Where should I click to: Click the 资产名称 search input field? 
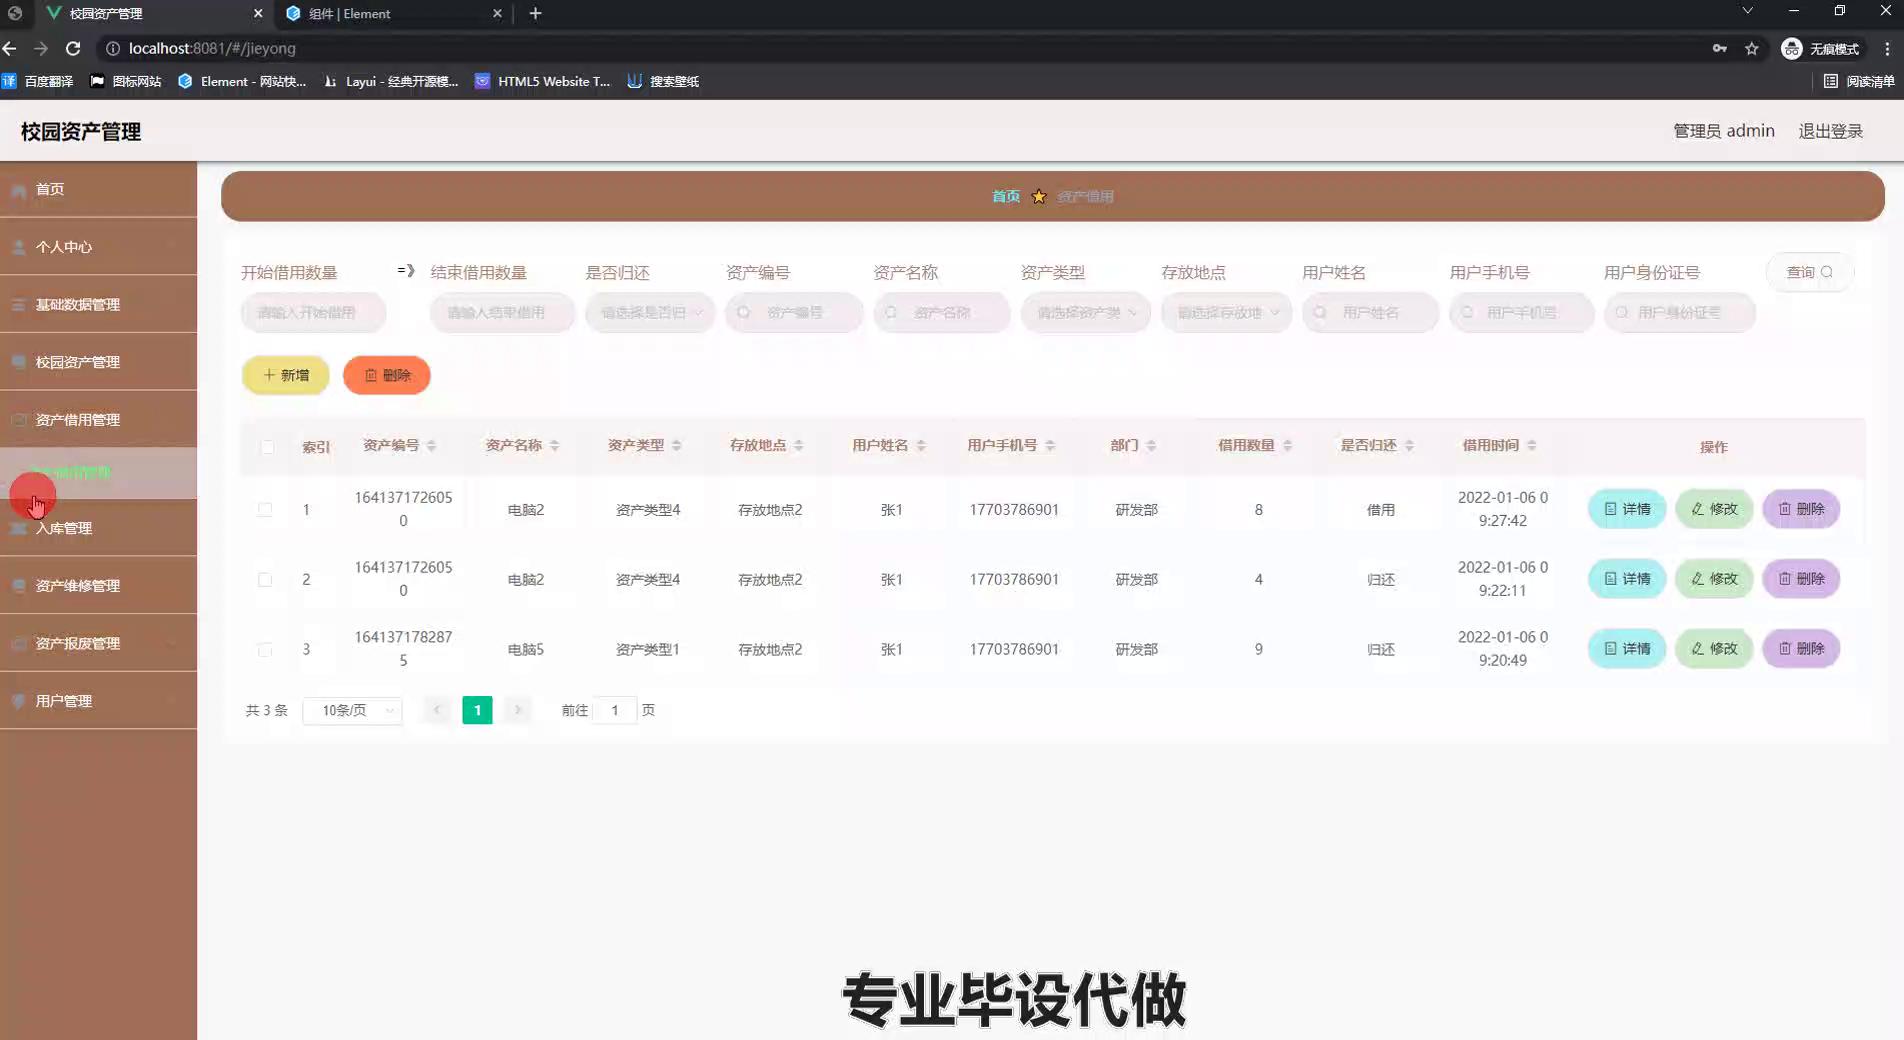[942, 313]
